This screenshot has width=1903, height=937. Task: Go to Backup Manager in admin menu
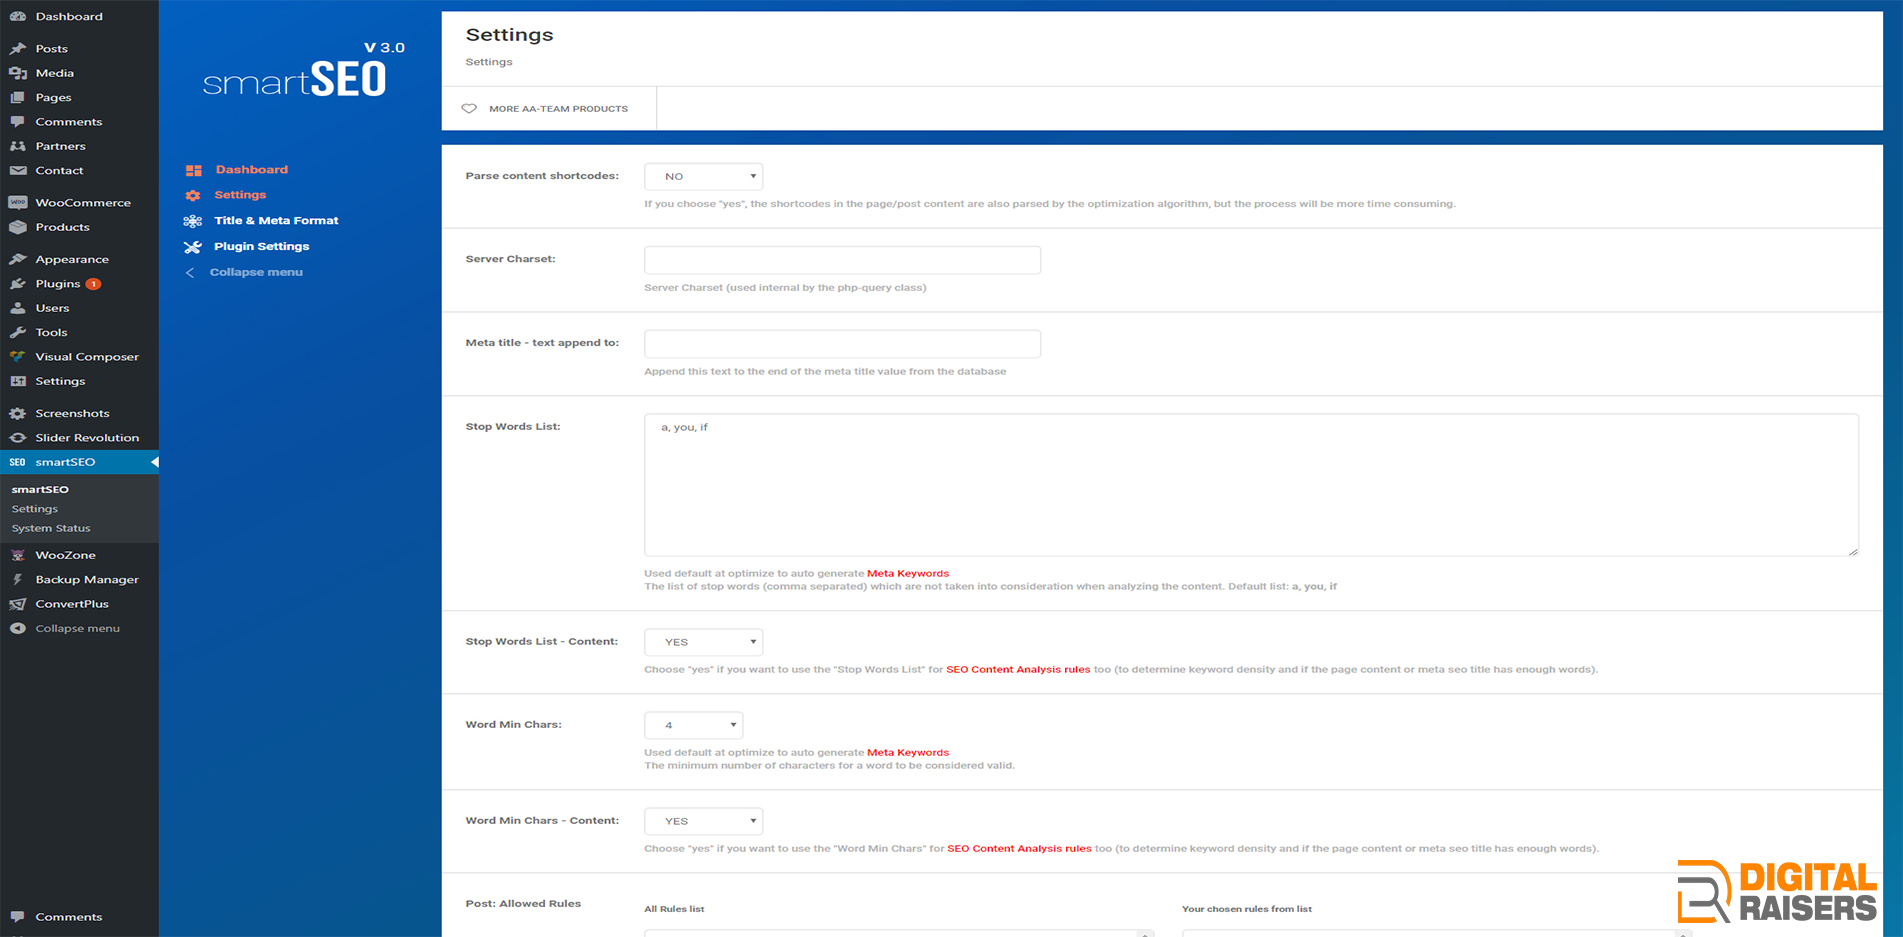(x=87, y=580)
